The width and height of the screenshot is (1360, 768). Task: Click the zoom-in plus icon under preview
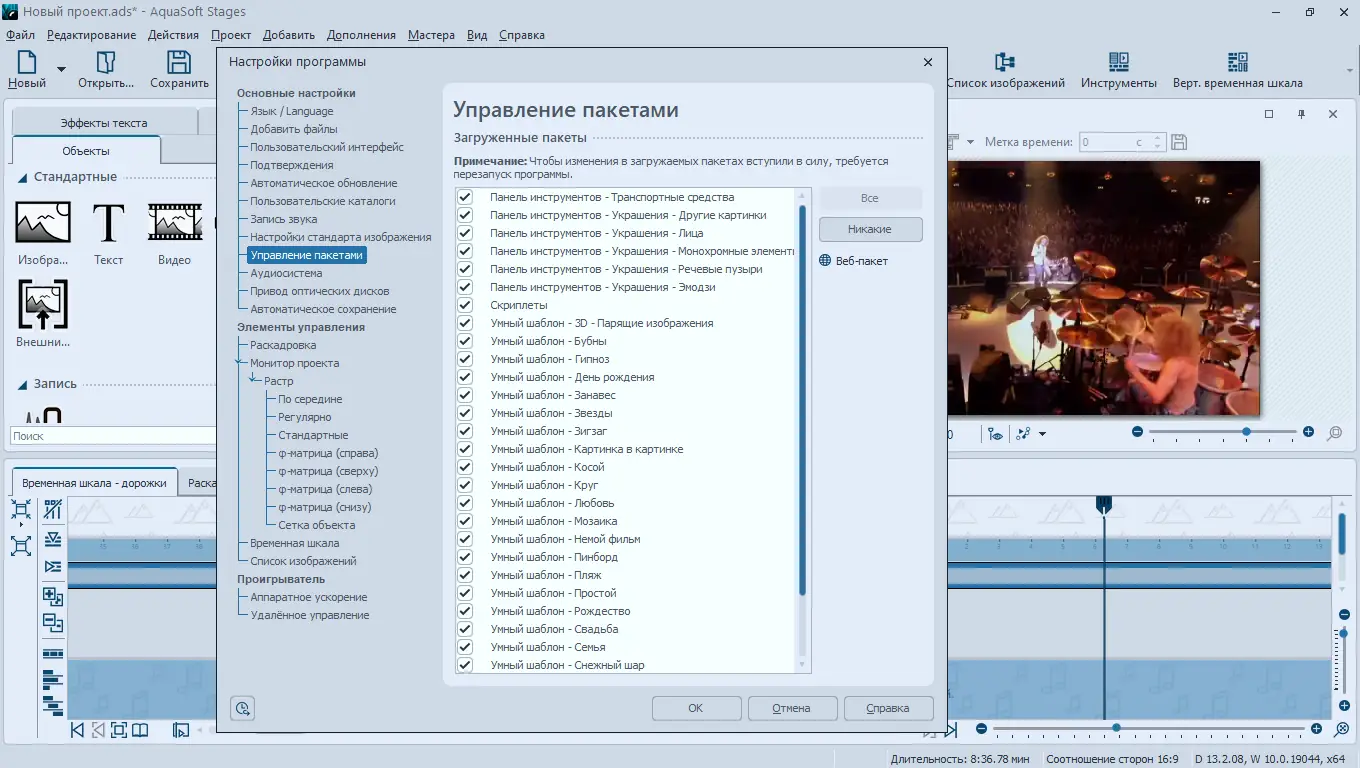[1308, 432]
